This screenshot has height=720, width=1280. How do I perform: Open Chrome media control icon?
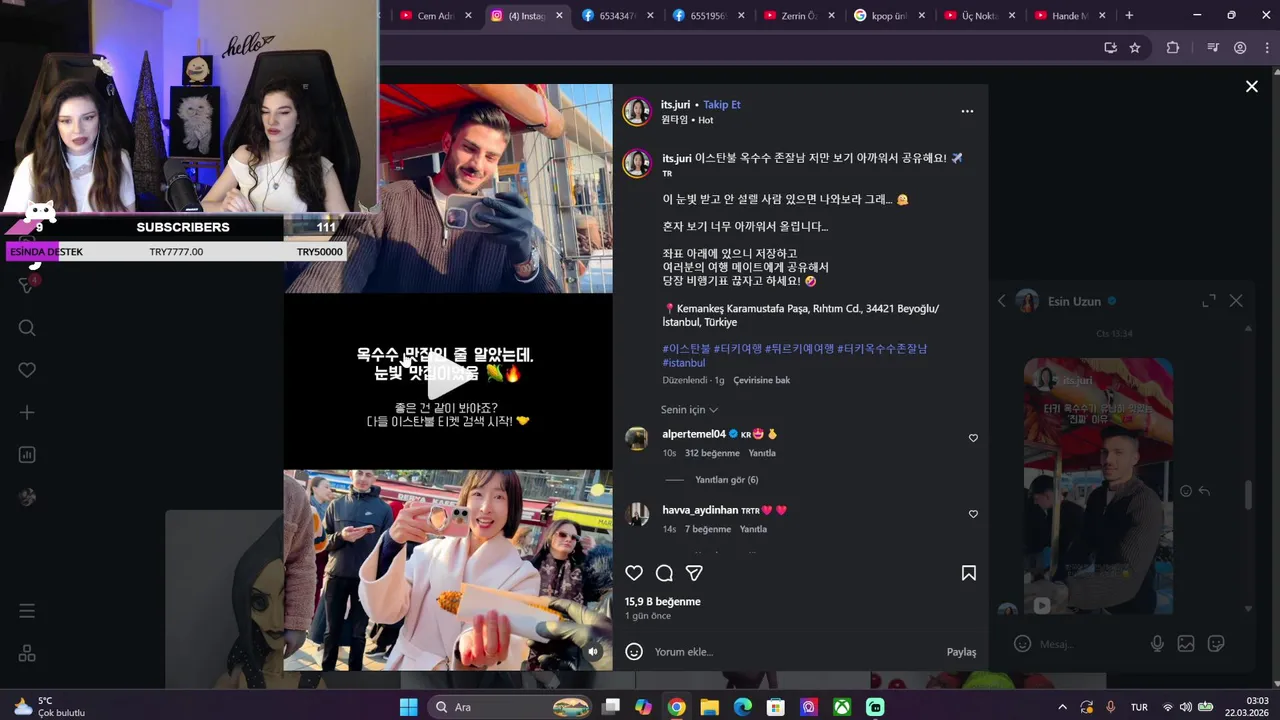click(x=1213, y=47)
